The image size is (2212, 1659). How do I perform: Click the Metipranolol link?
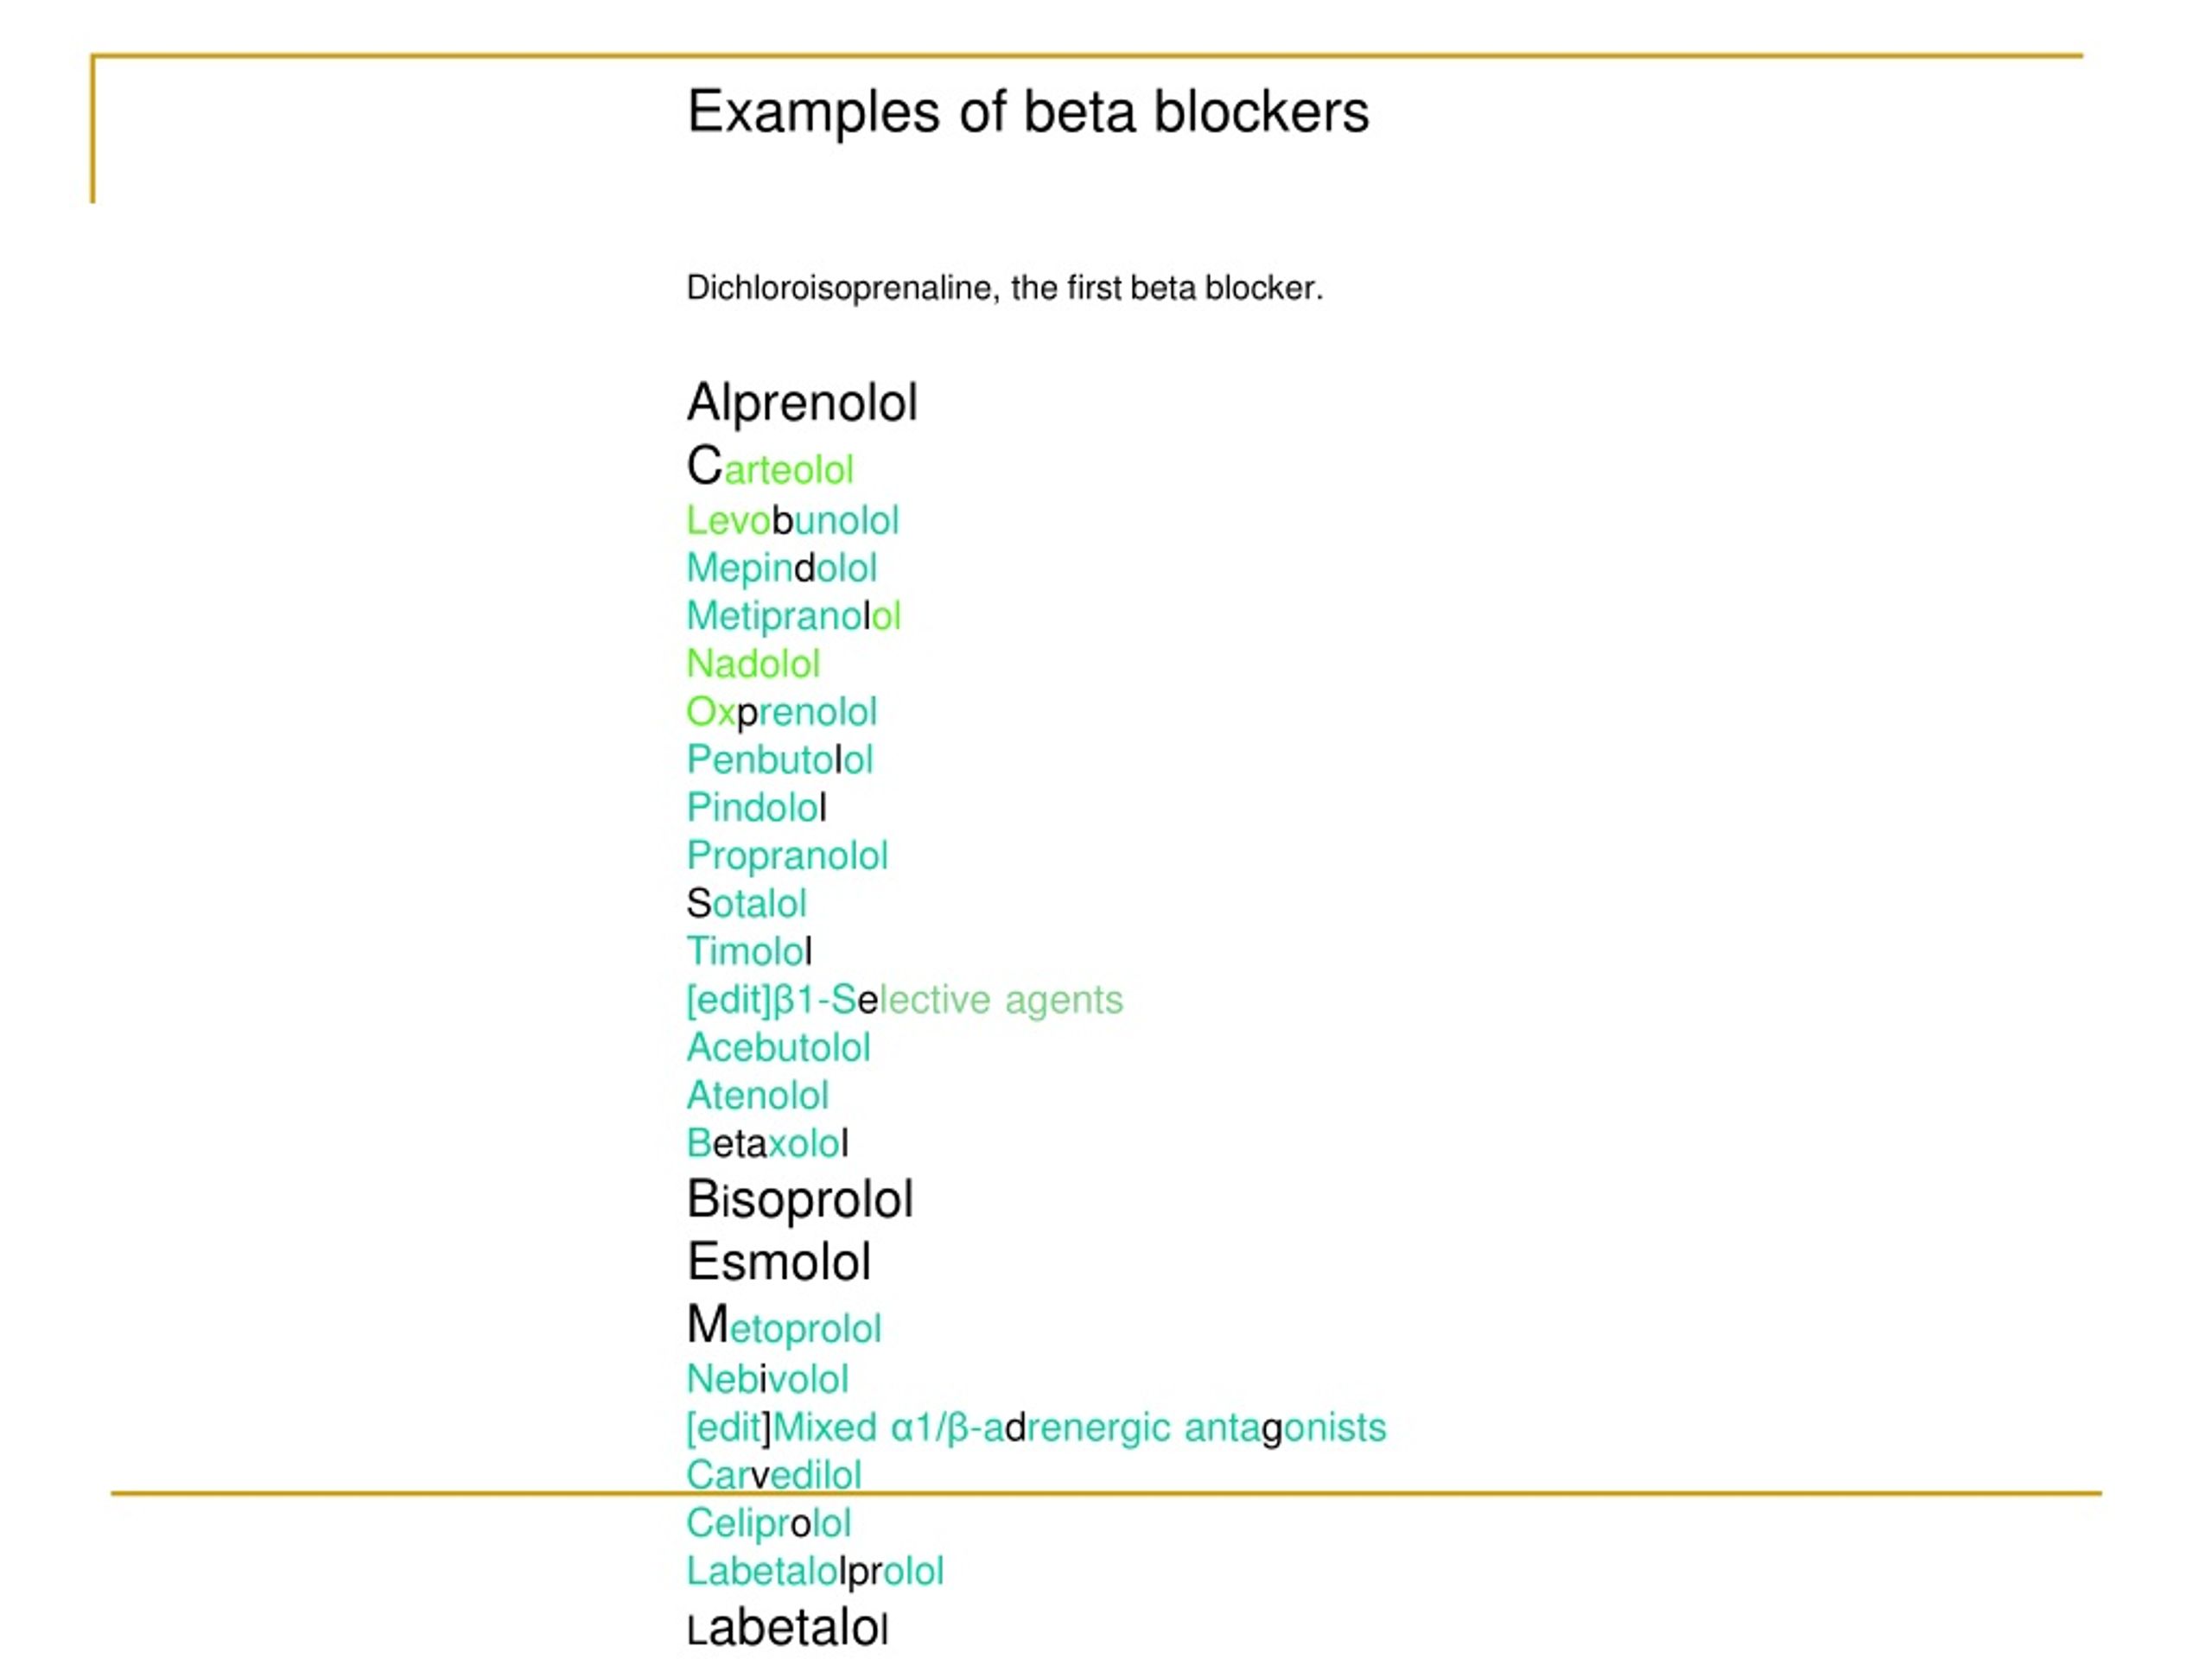coord(793,617)
